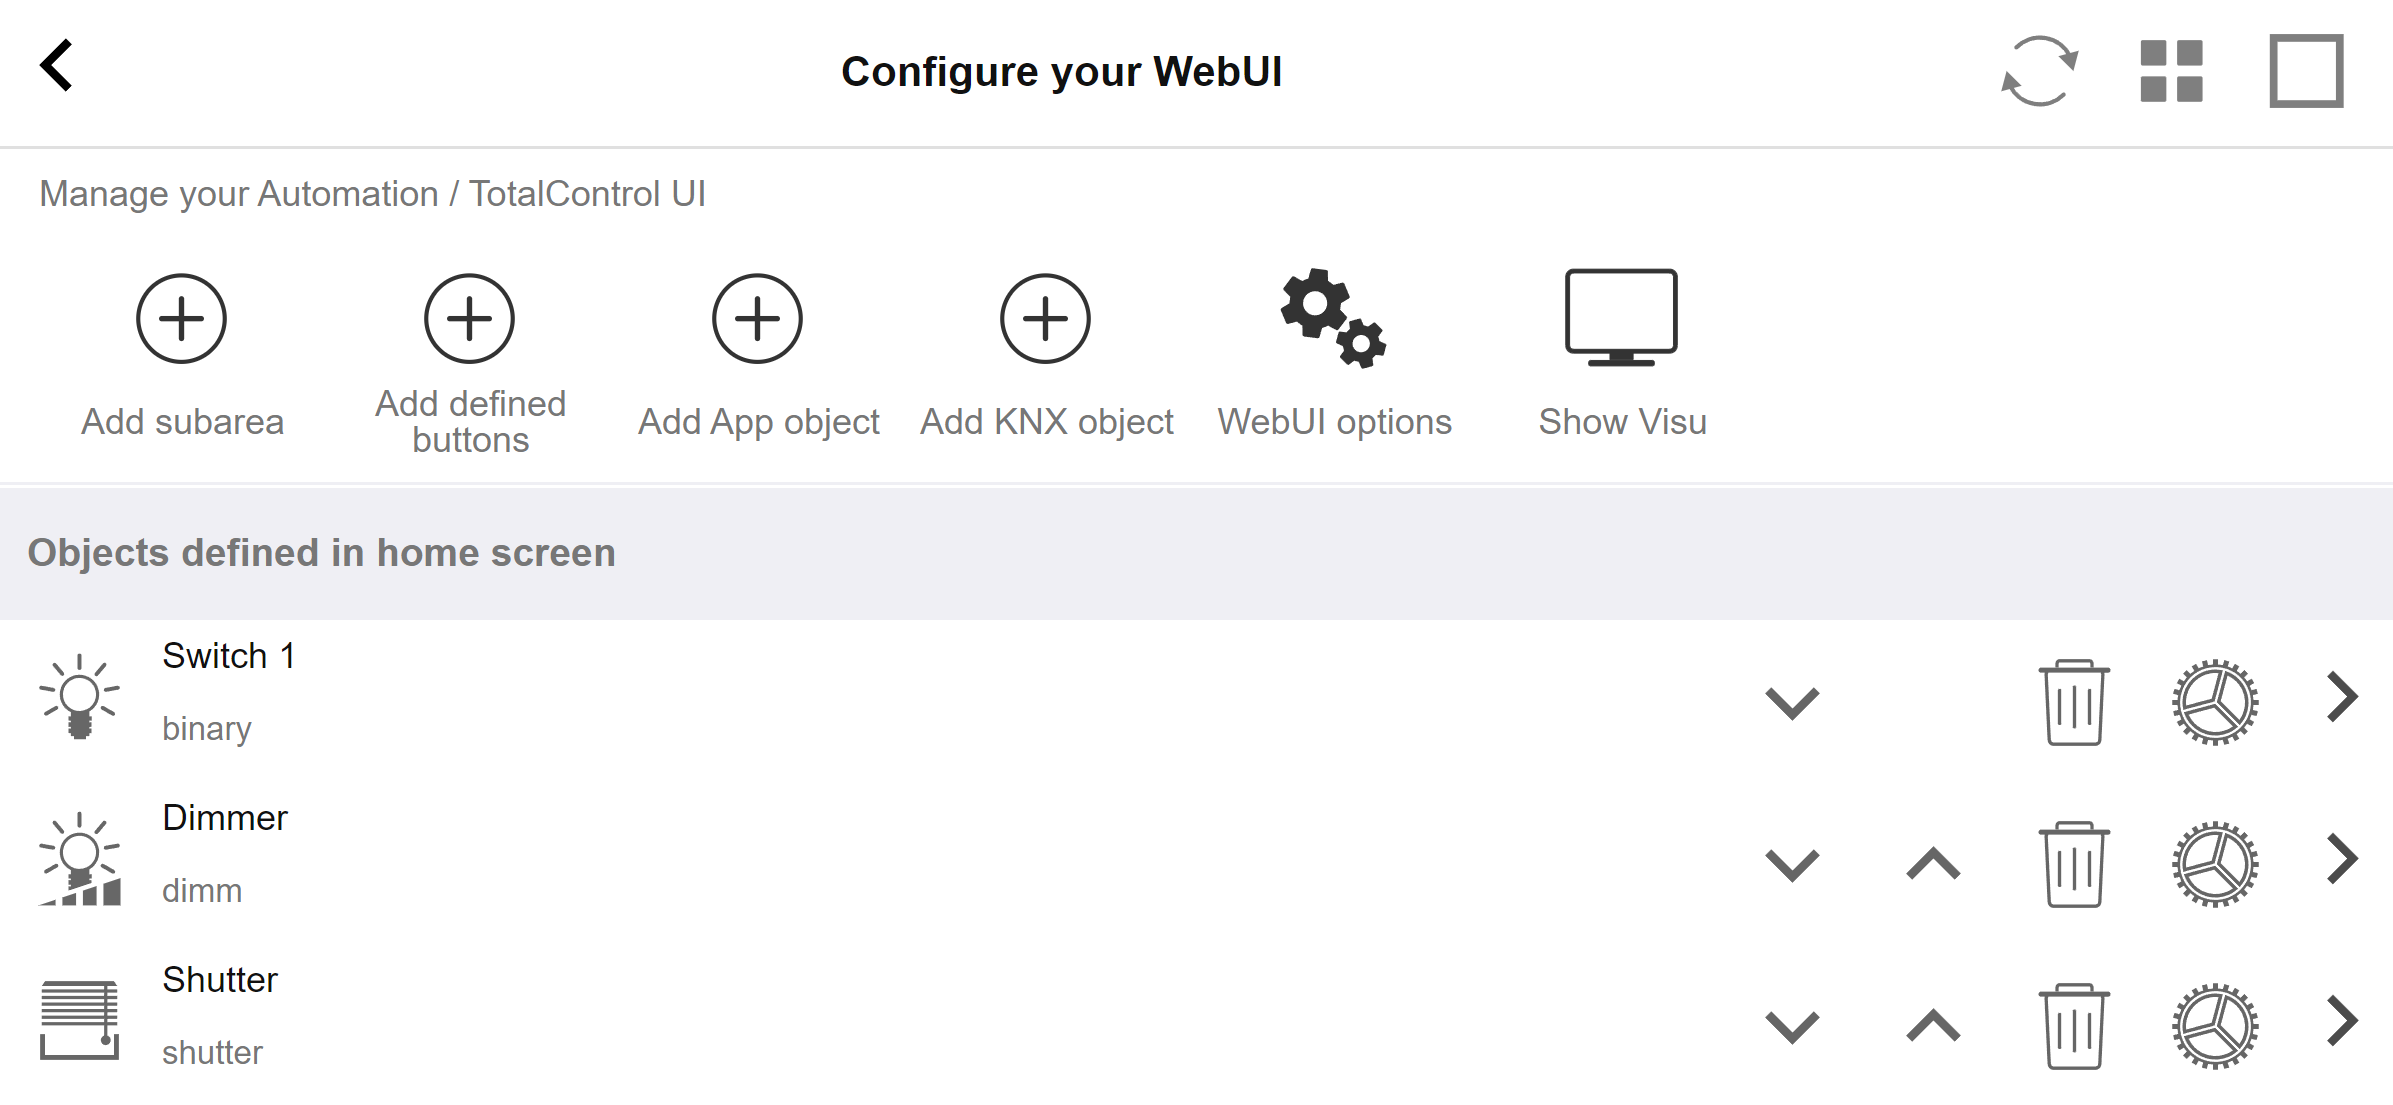Screen dimensions: 2393x1105
Task: Move Shutter down with chevron
Action: click(x=1792, y=1027)
